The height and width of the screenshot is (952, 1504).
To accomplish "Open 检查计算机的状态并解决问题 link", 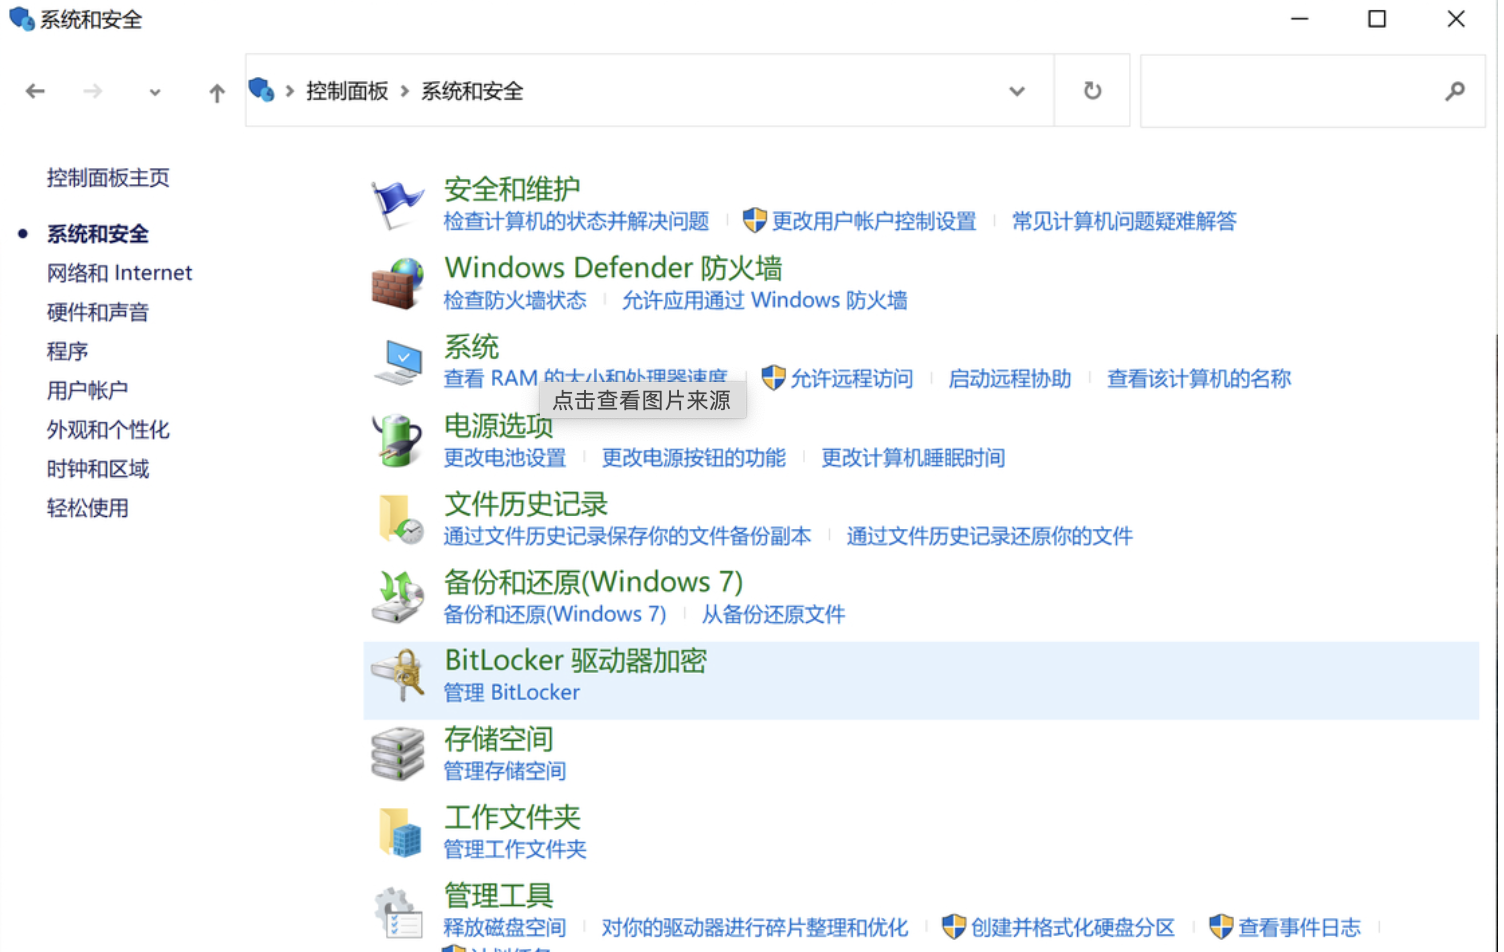I will click(576, 221).
